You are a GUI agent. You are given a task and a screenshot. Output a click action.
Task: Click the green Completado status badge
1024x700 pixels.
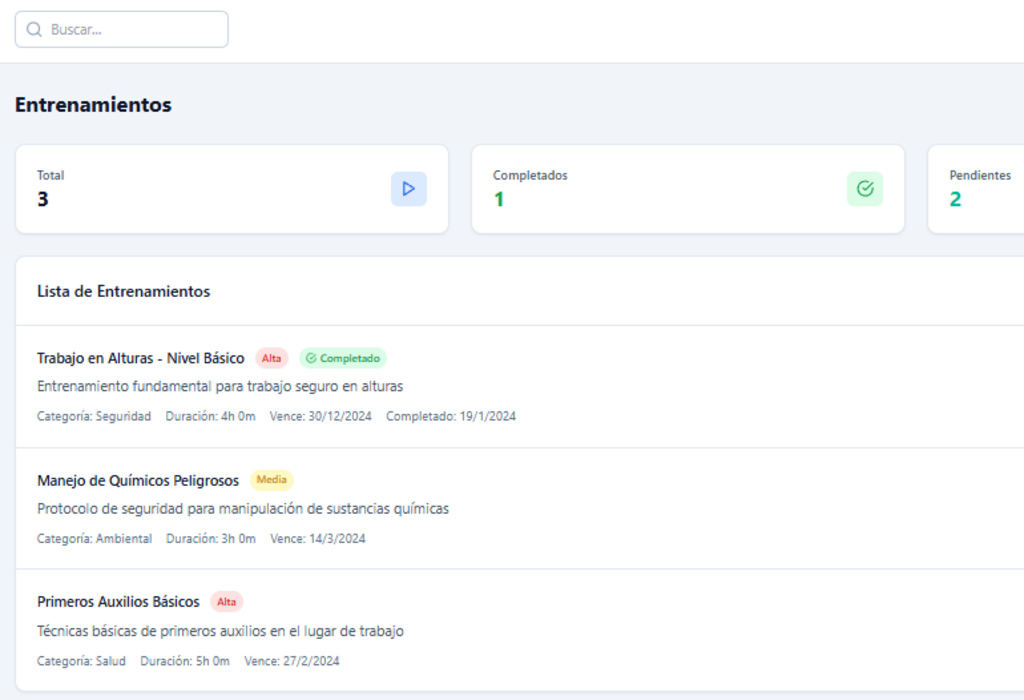(x=343, y=358)
